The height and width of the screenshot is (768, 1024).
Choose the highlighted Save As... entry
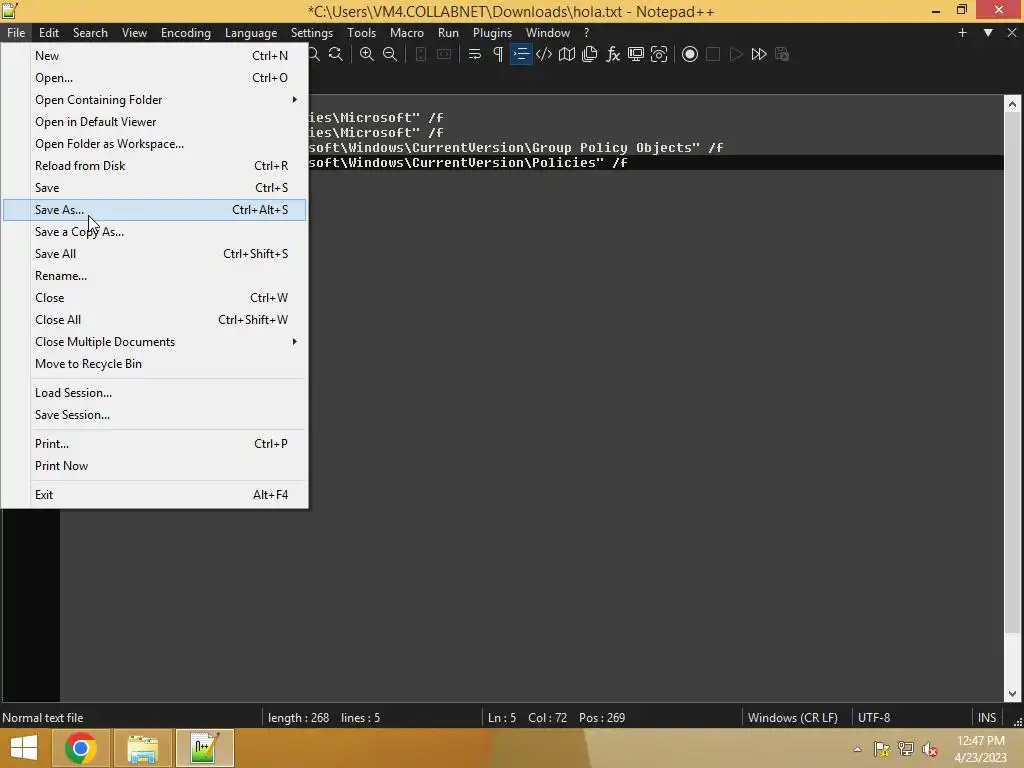click(x=155, y=210)
